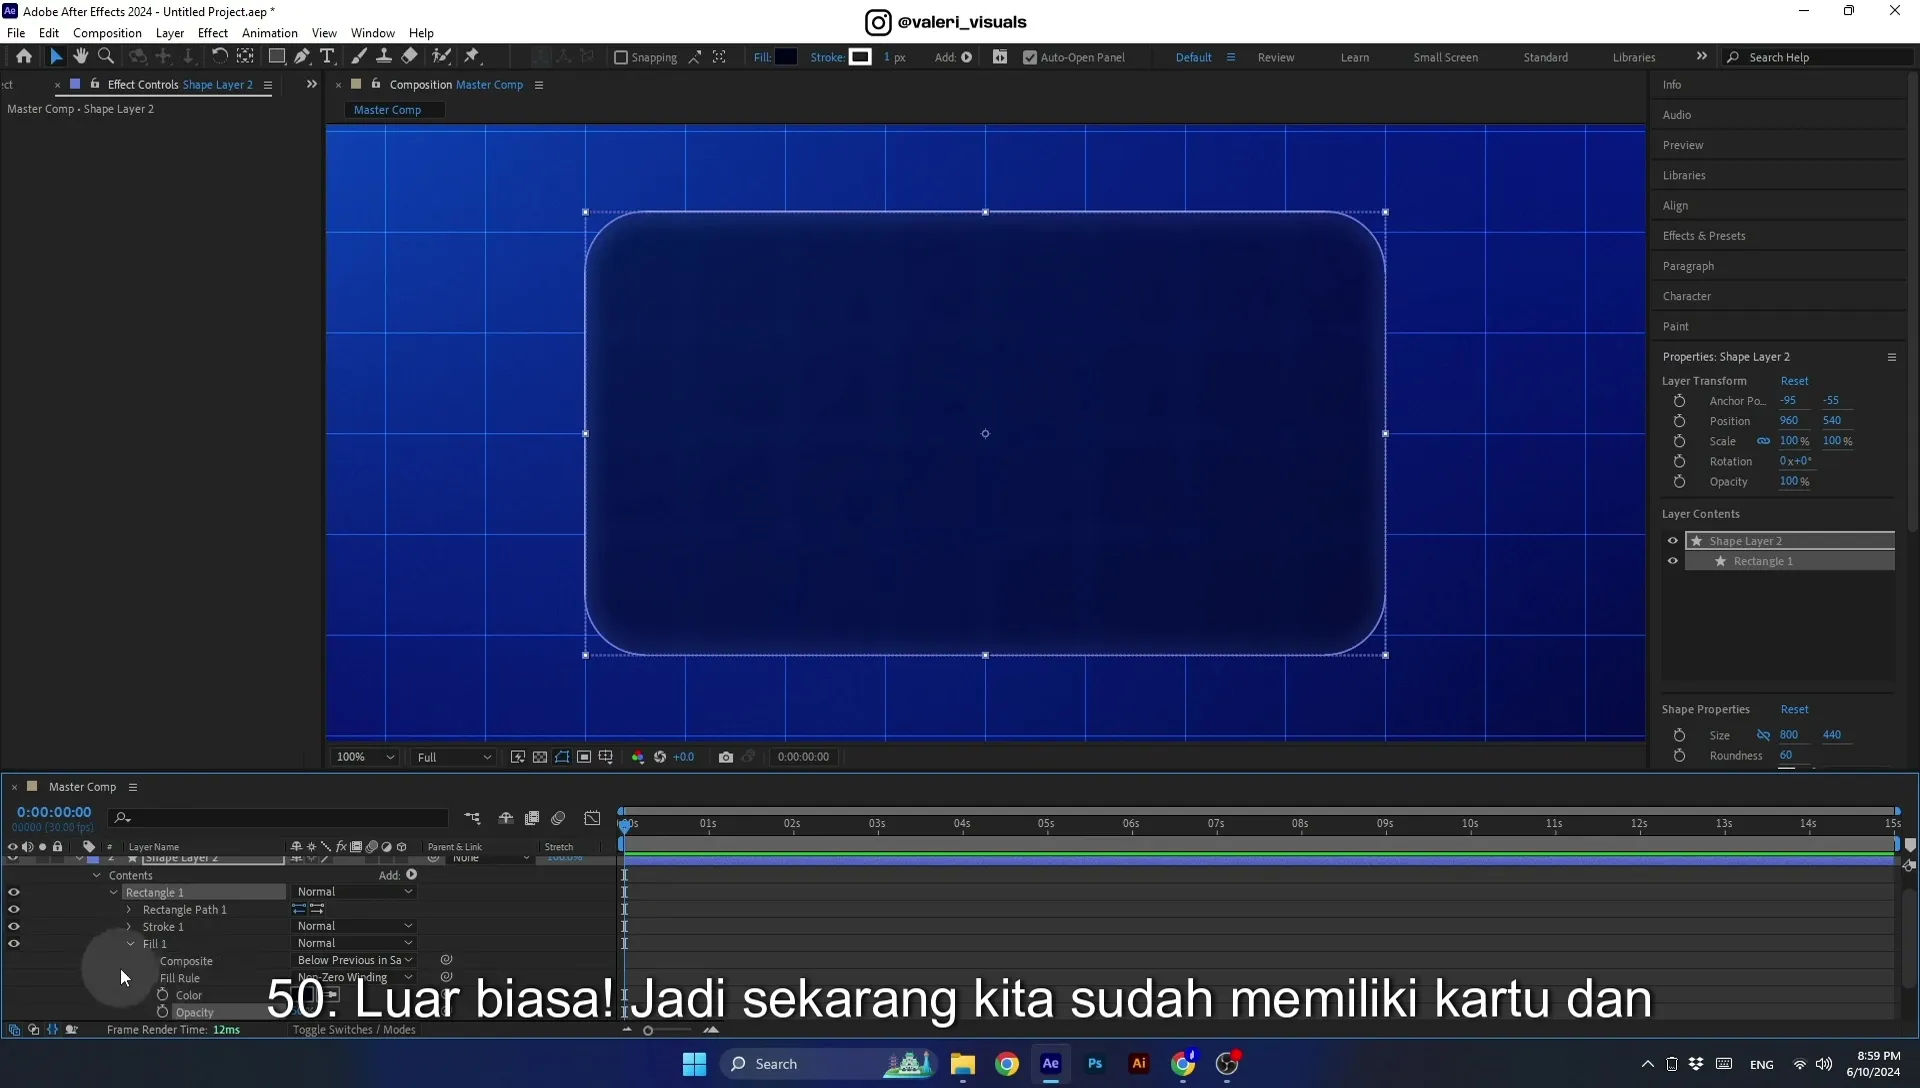This screenshot has width=1920, height=1088.
Task: Toggle the Auto-Open Panel checkbox
Action: 1030,58
